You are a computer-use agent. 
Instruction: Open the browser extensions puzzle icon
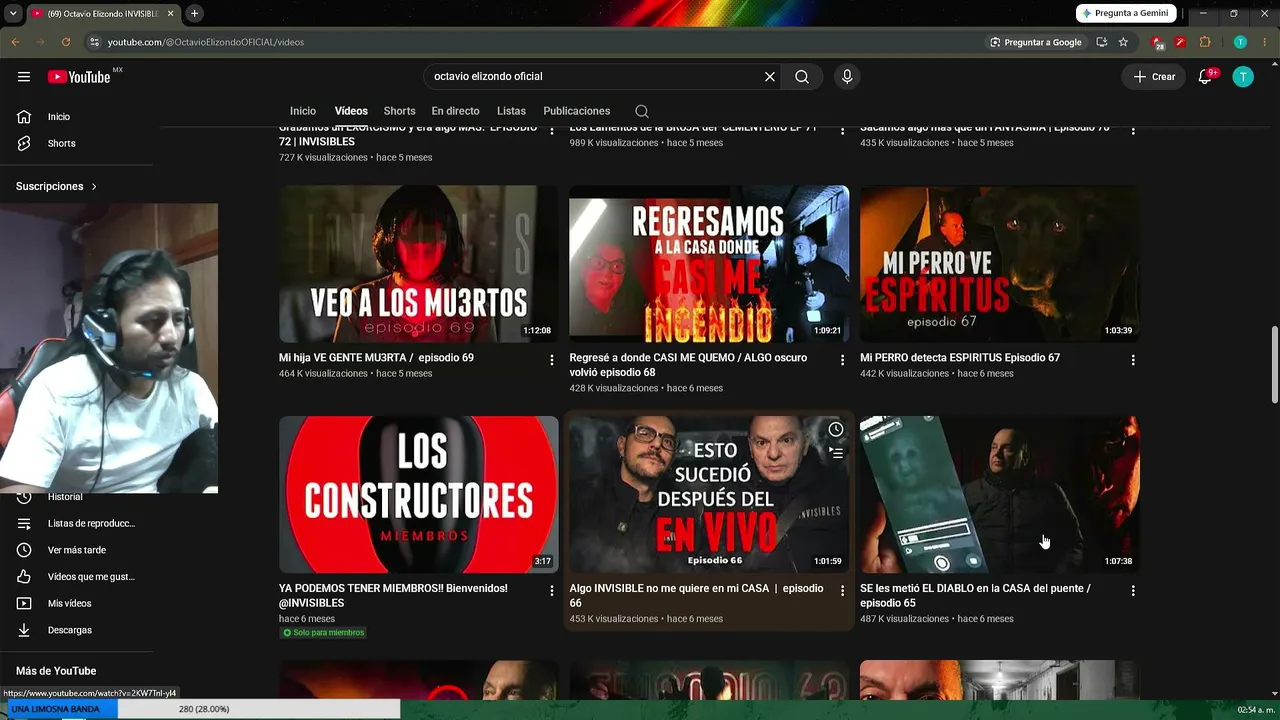pos(1204,42)
